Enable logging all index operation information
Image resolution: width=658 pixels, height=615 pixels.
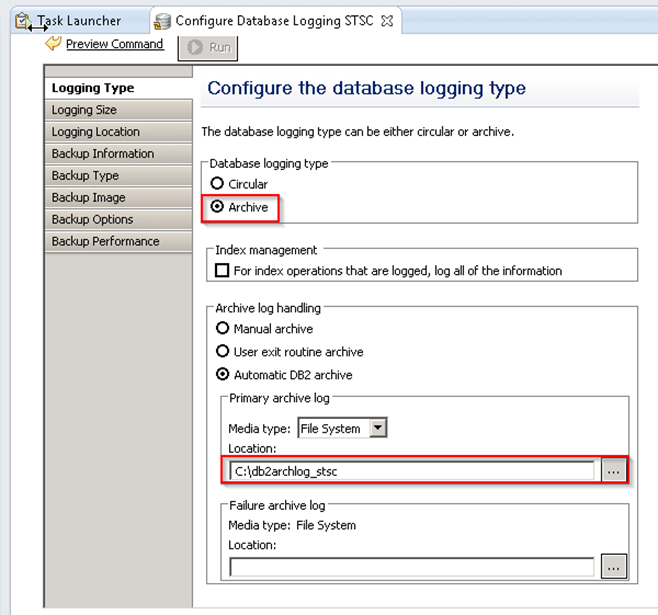222,271
